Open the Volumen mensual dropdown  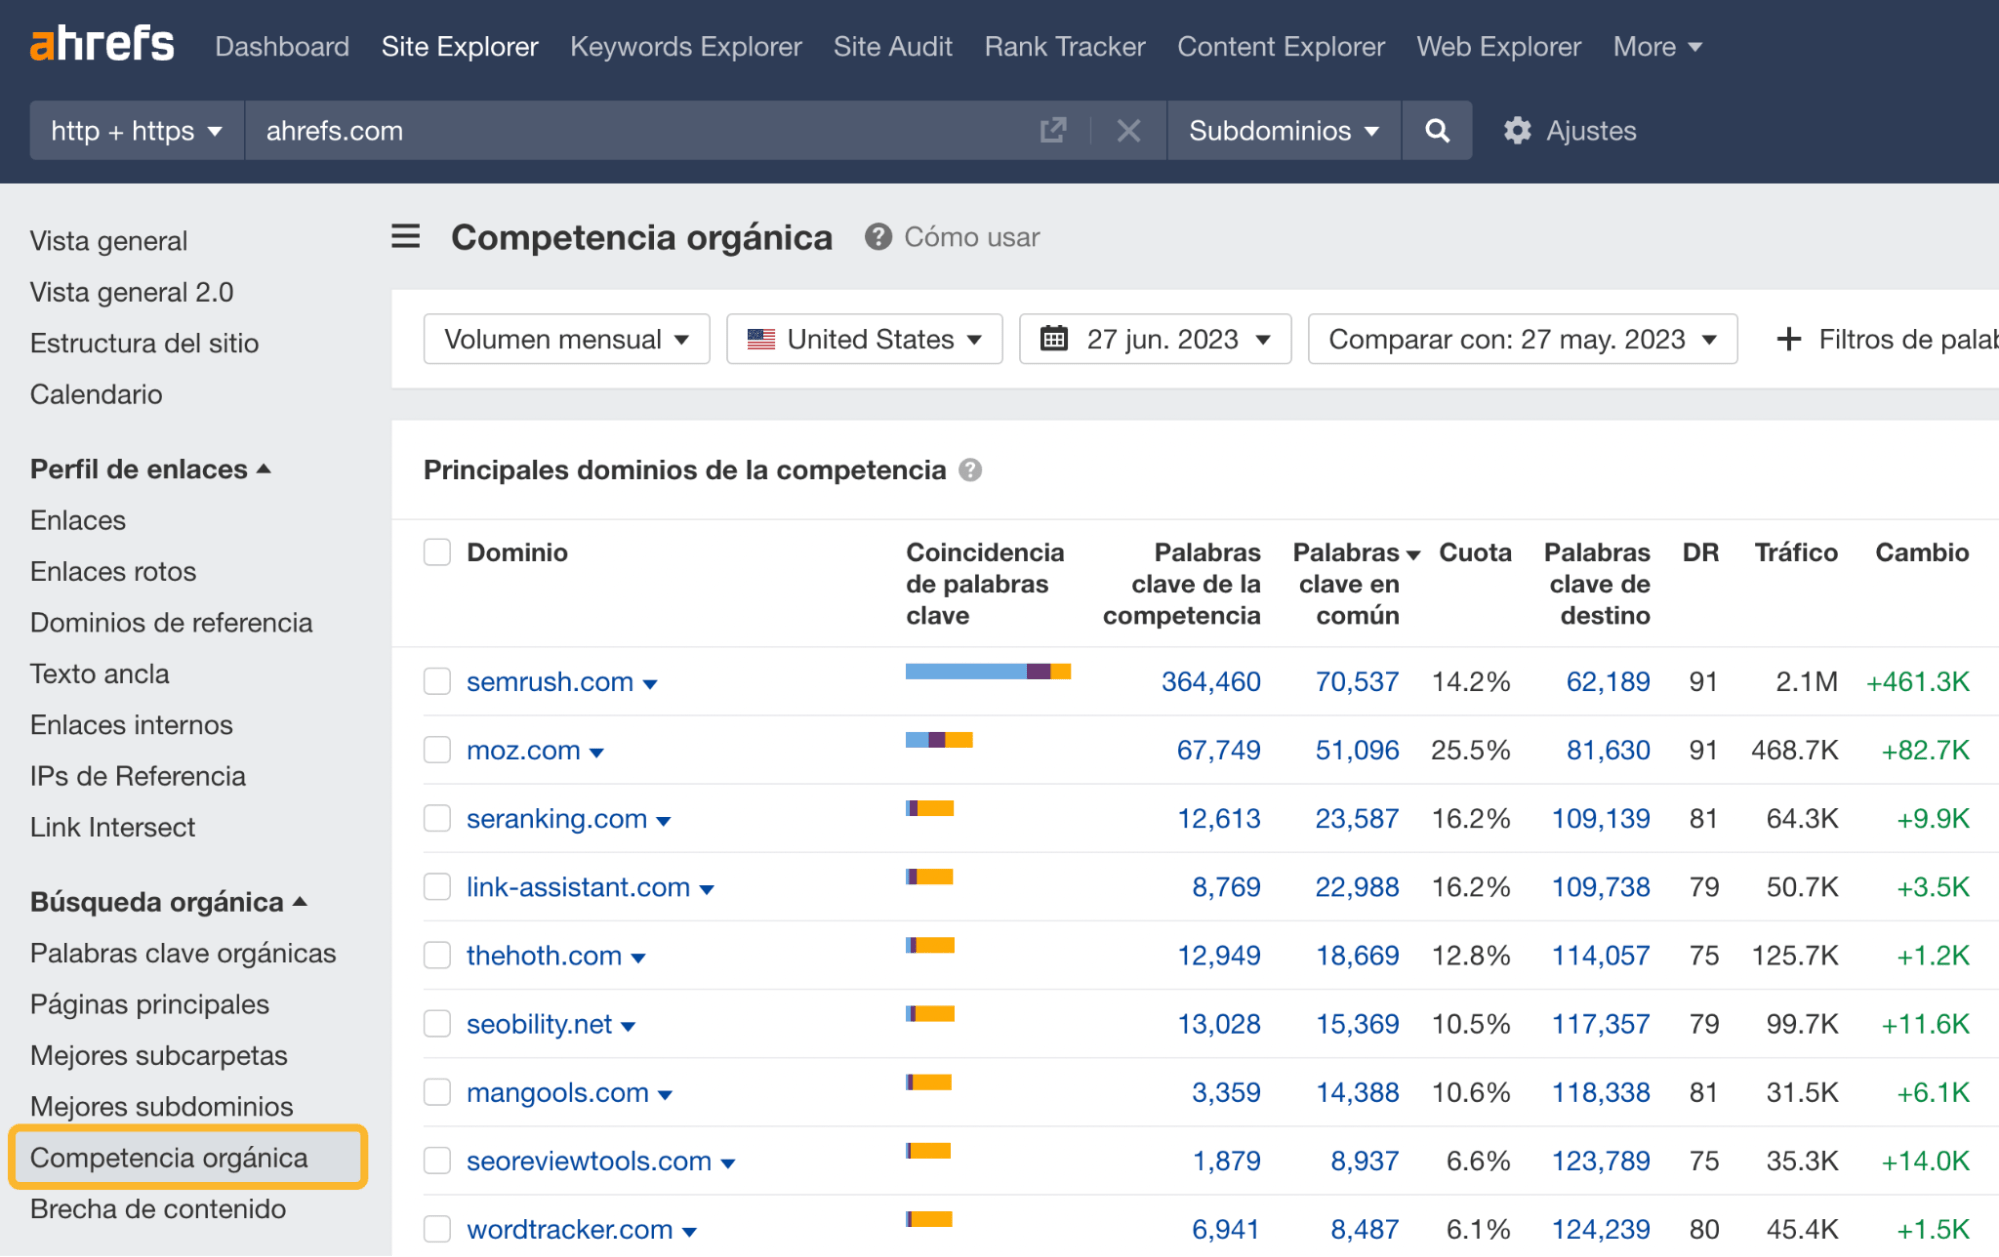565,339
